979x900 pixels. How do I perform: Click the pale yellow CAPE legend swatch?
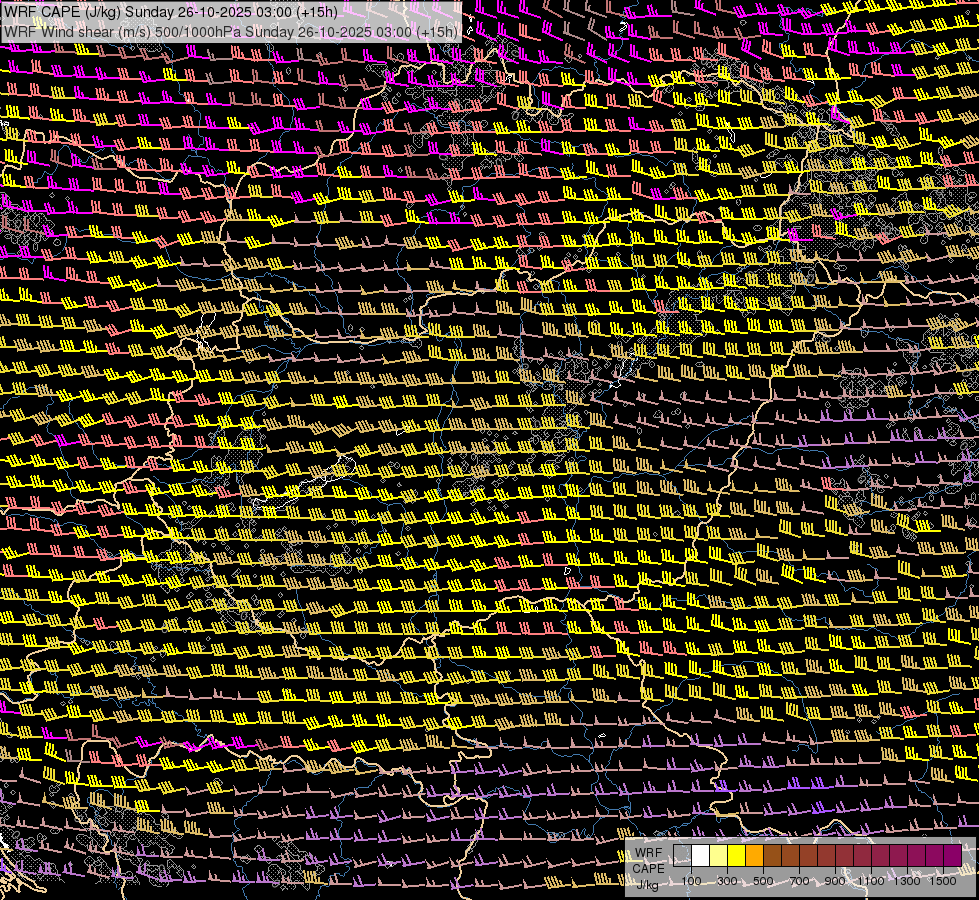pyautogui.click(x=719, y=856)
